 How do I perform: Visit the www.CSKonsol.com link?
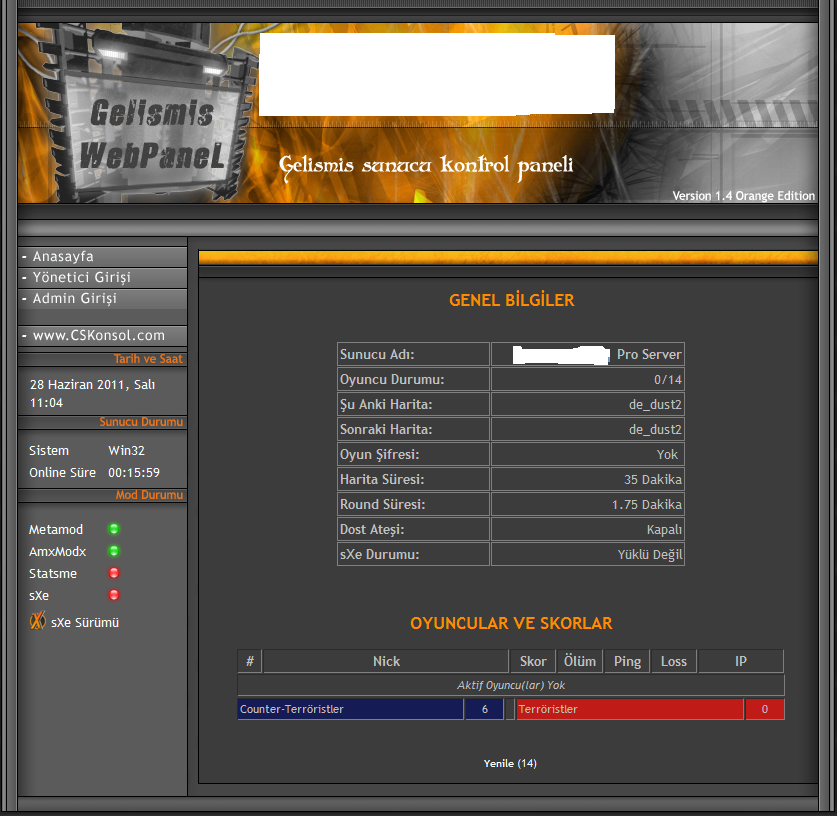[97, 336]
